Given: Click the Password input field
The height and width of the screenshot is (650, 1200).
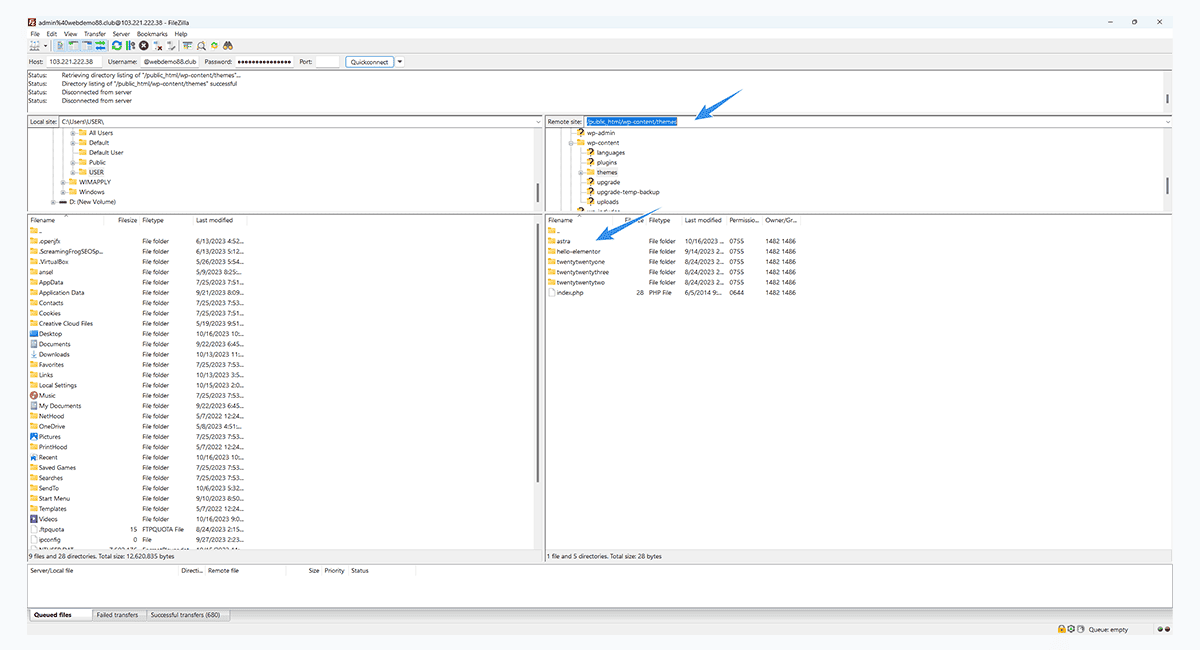Looking at the screenshot, I should coord(264,62).
